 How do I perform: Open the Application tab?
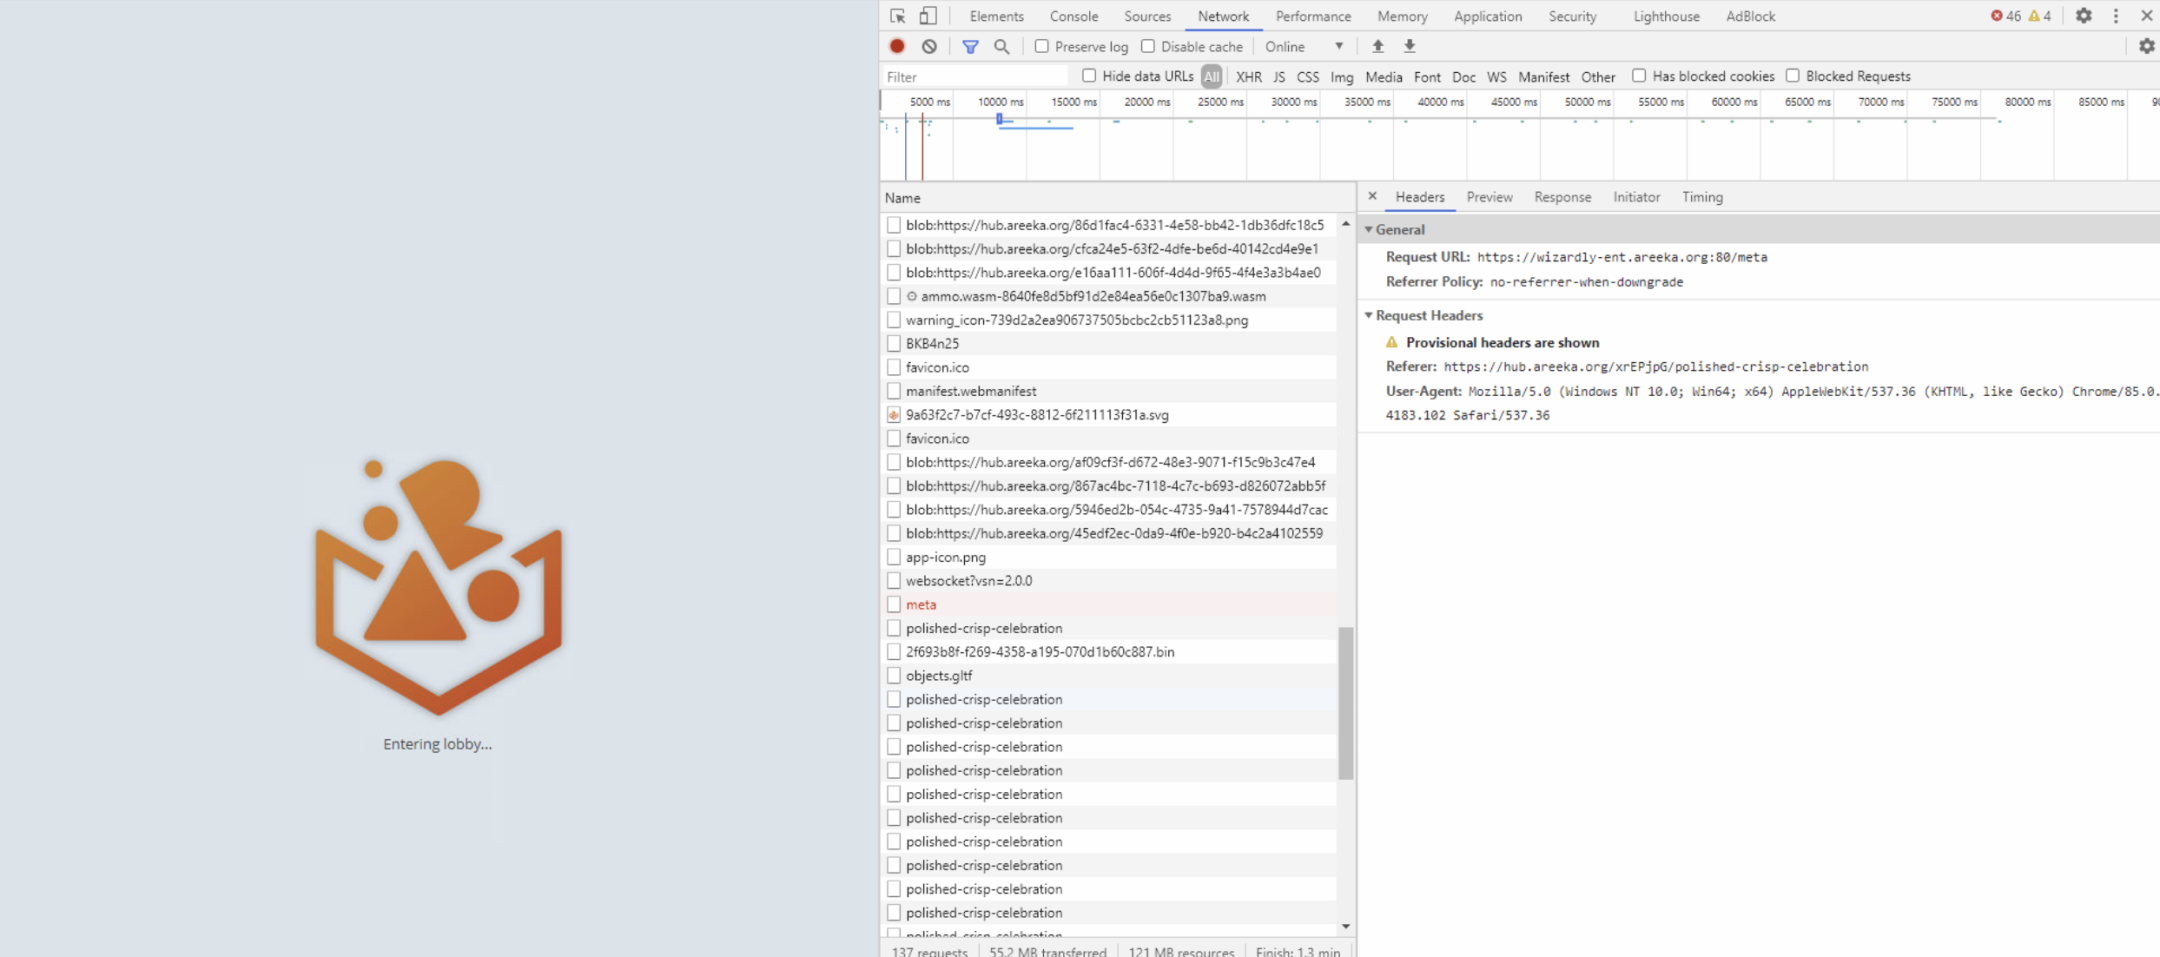point(1488,16)
